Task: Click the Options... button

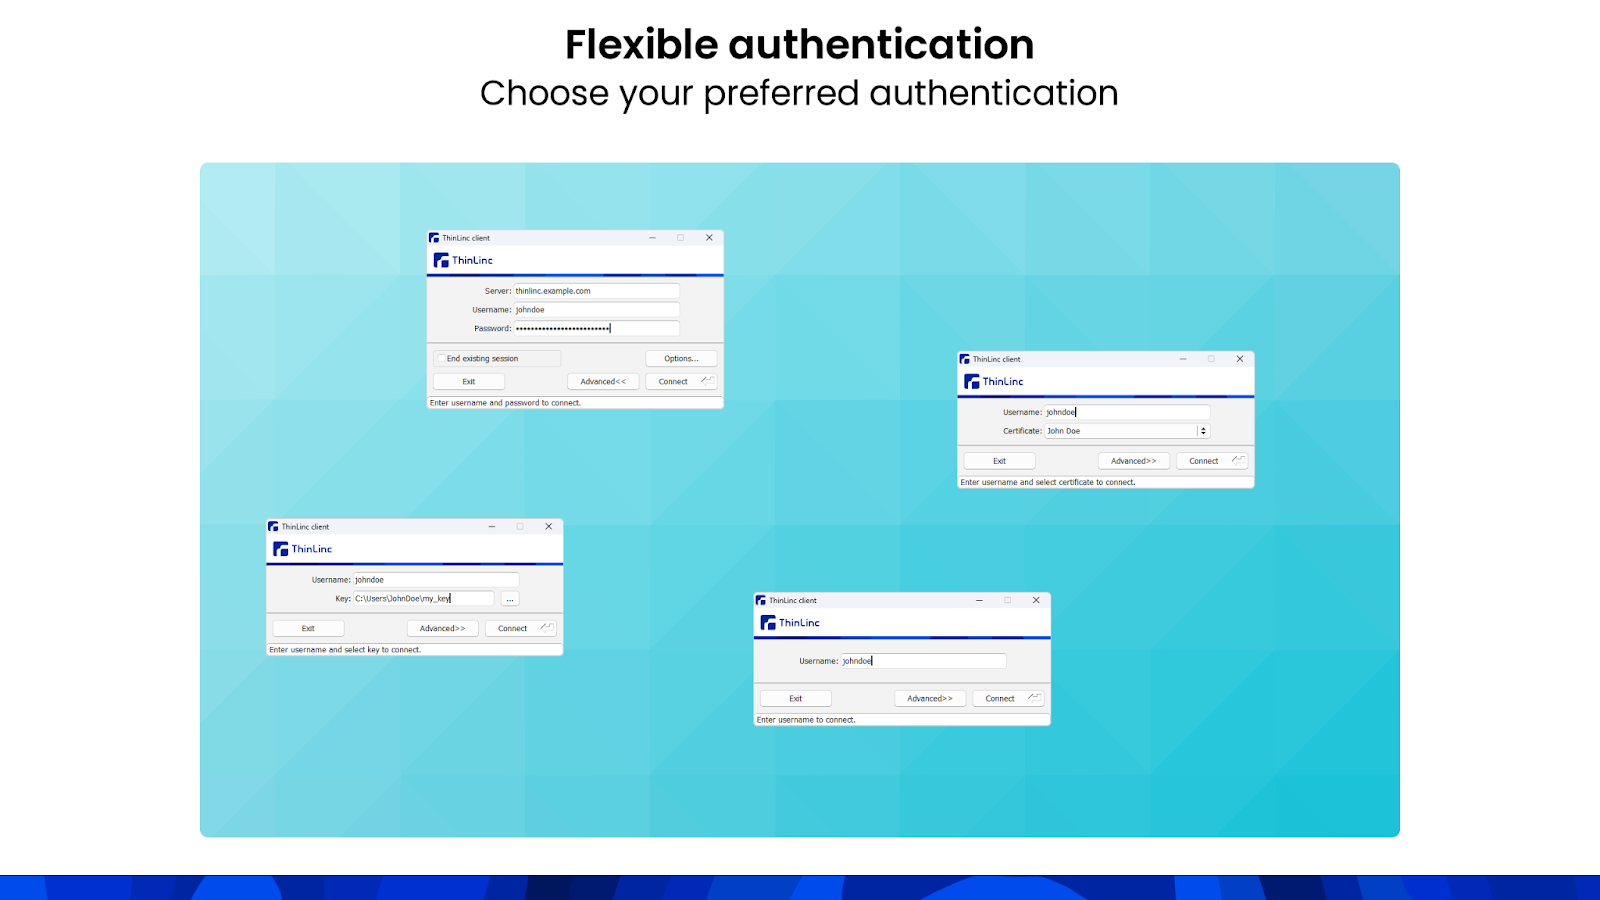Action: [681, 358]
